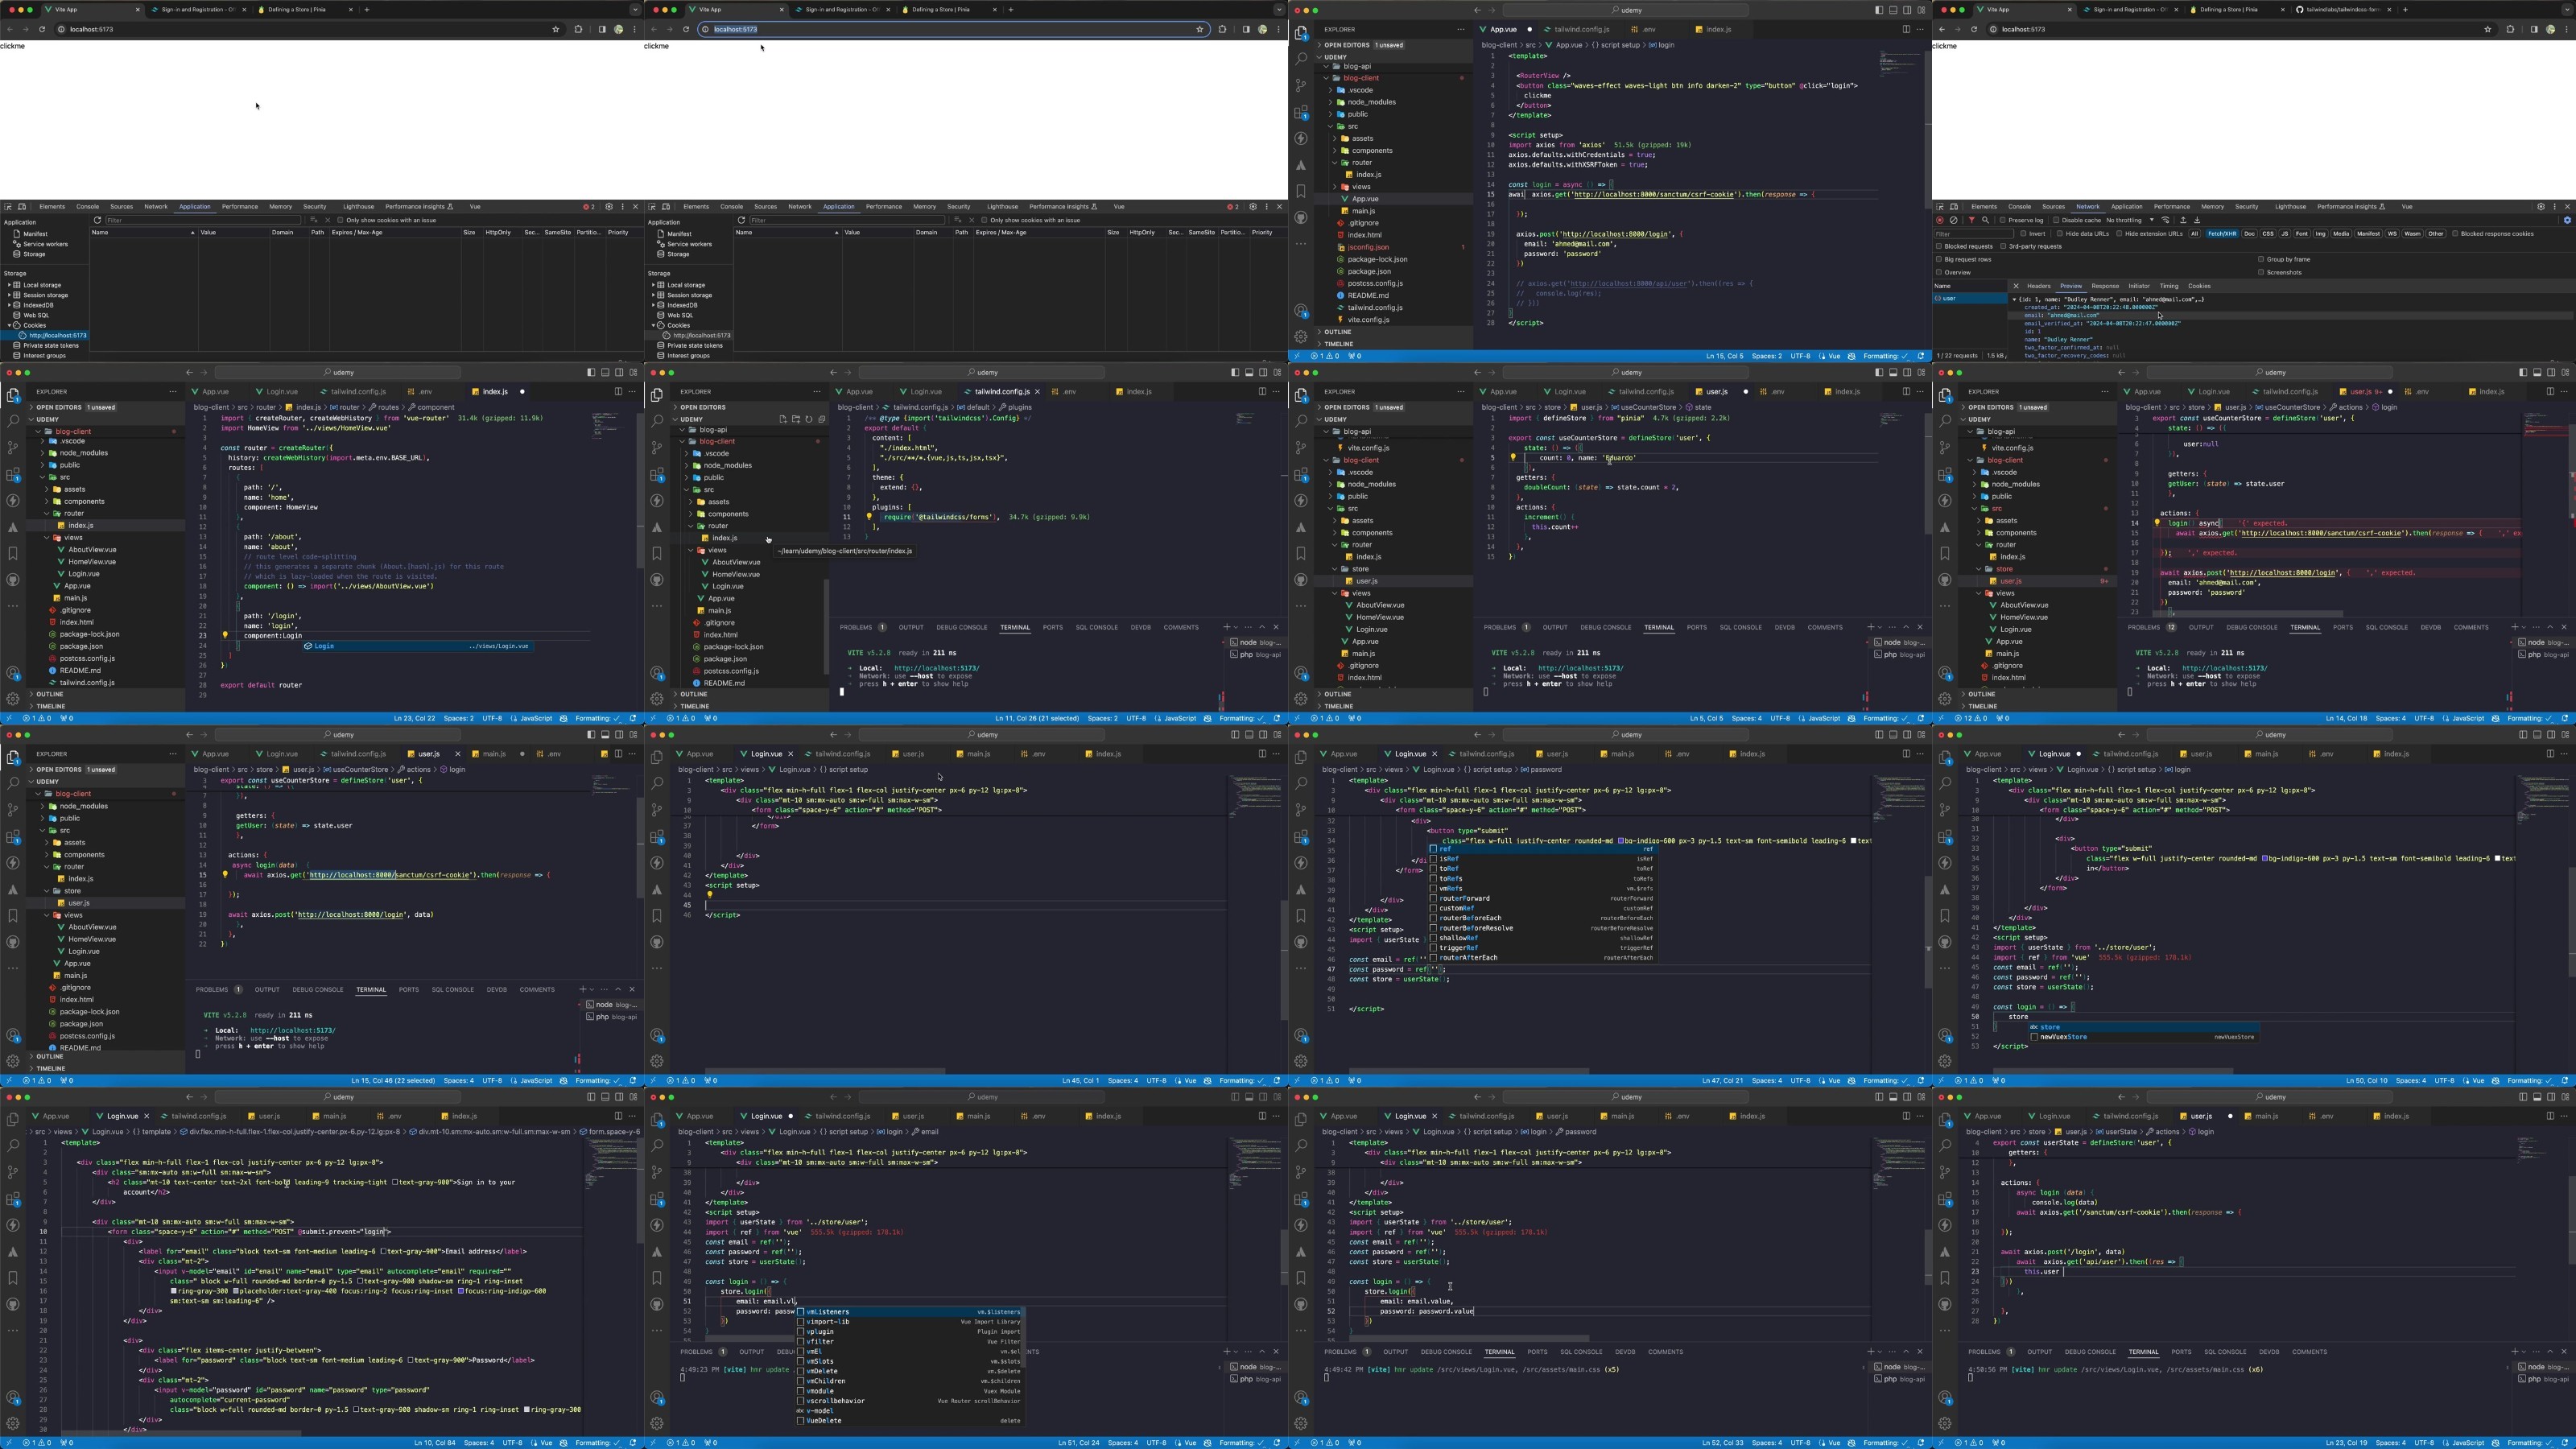Click the Network Filter text field
The width and height of the screenshot is (2576, 1449).
click(1974, 234)
